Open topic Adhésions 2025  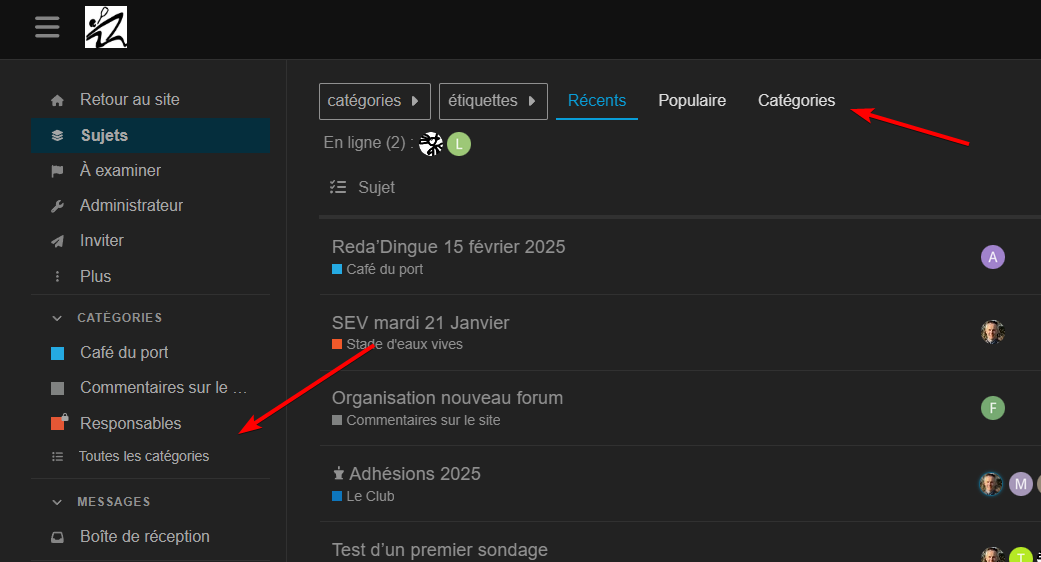coord(415,474)
